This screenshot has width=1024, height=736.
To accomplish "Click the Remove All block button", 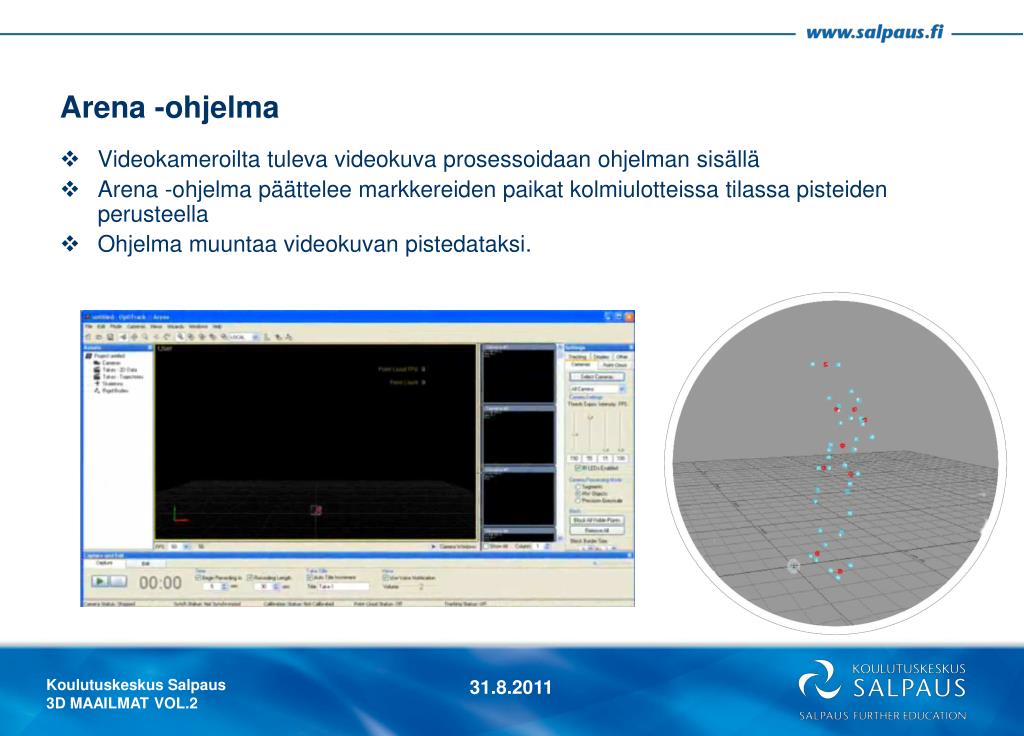I will pyautogui.click(x=597, y=530).
